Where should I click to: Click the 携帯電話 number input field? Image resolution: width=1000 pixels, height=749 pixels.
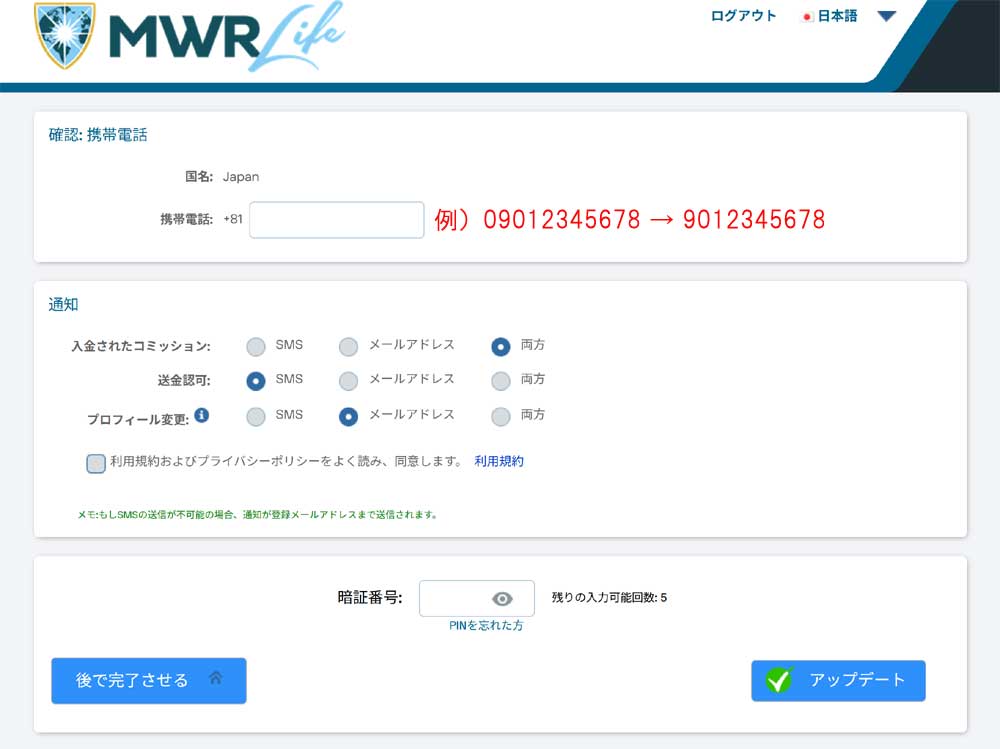coord(337,220)
